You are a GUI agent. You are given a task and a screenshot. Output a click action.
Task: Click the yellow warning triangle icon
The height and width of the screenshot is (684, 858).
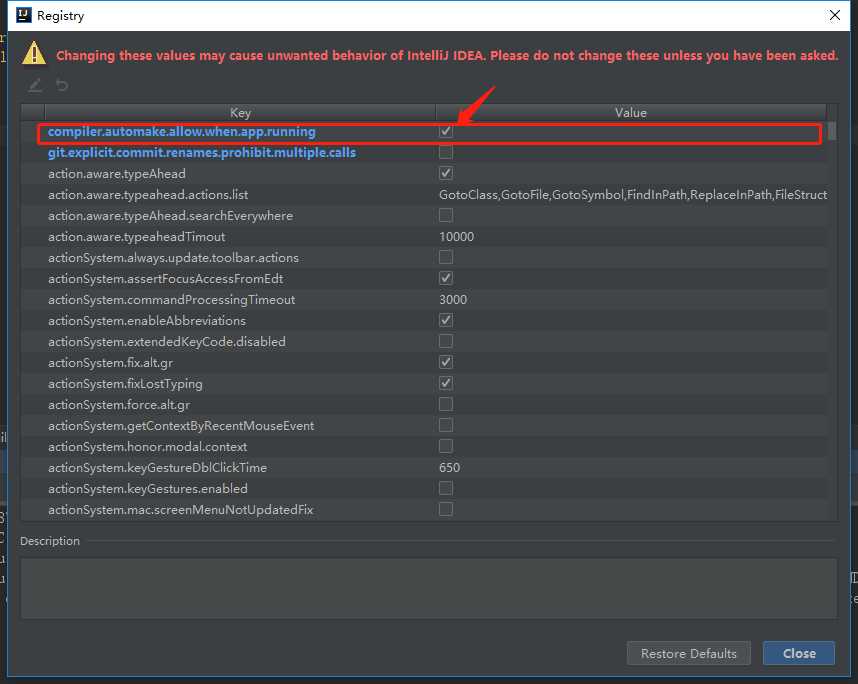pos(34,54)
